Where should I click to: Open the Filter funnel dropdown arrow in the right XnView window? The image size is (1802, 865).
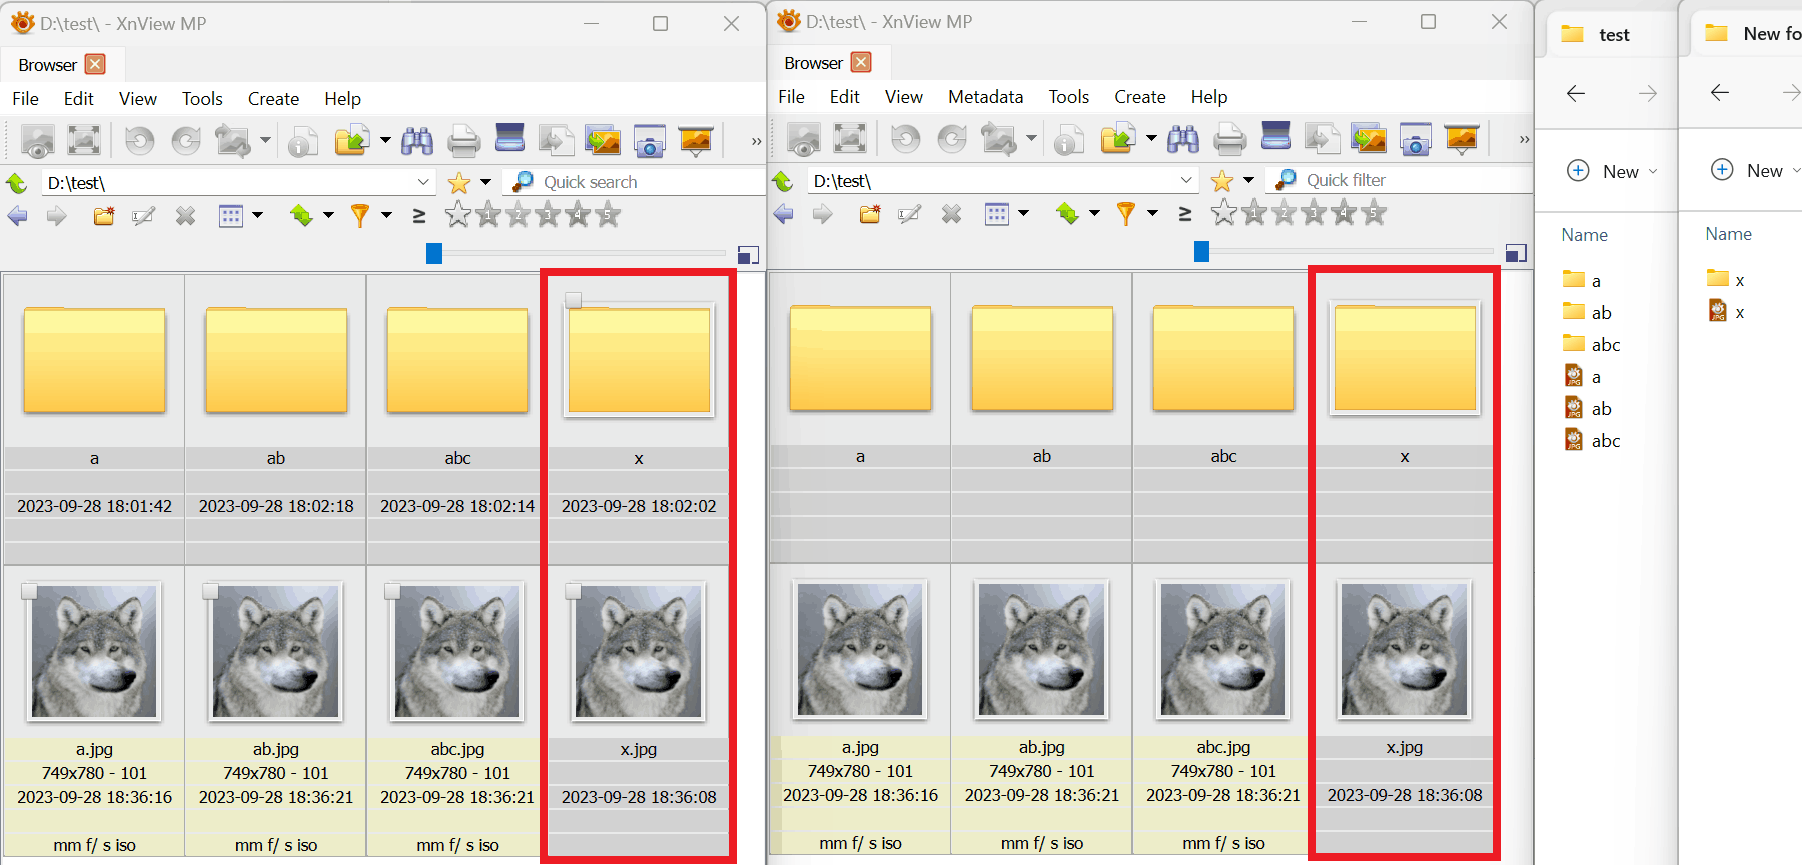click(x=1152, y=213)
